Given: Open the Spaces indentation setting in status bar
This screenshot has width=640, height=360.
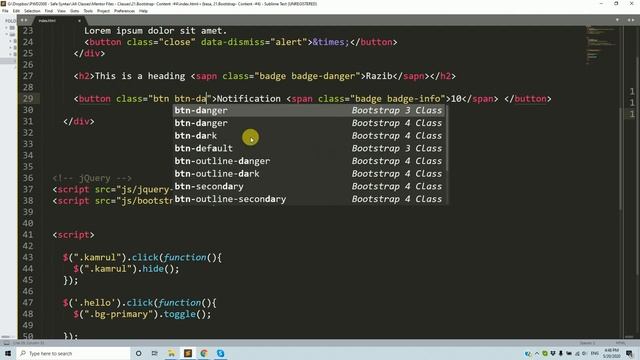Looking at the screenshot, I should (x=587, y=343).
